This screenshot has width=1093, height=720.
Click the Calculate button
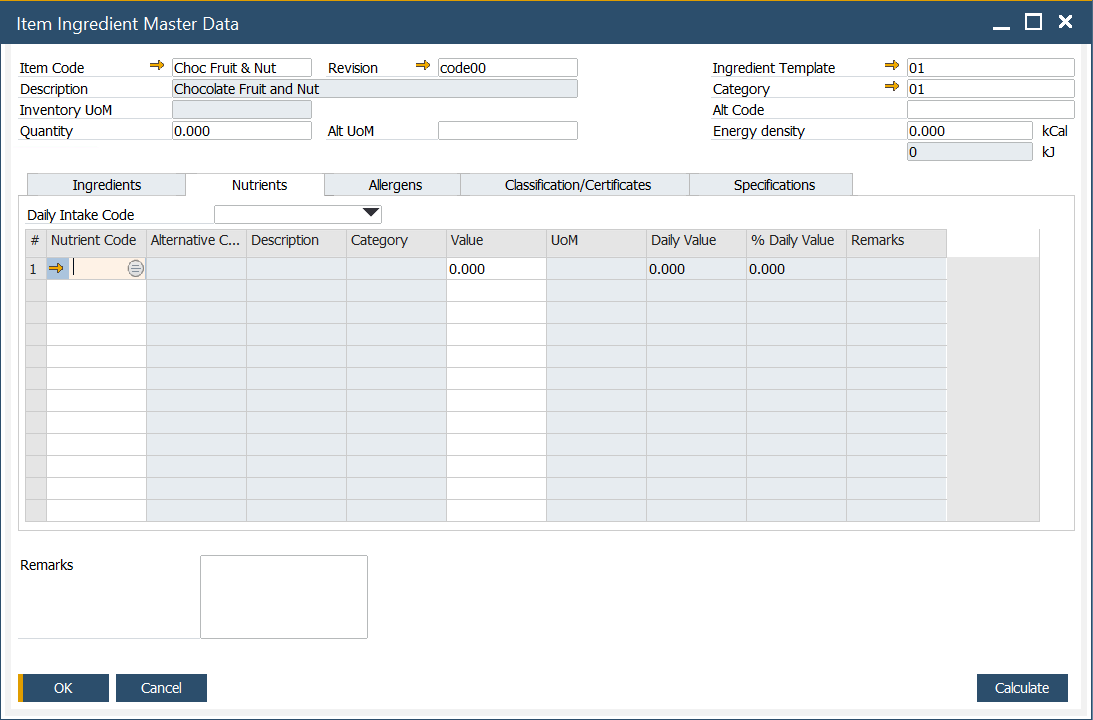(1021, 688)
